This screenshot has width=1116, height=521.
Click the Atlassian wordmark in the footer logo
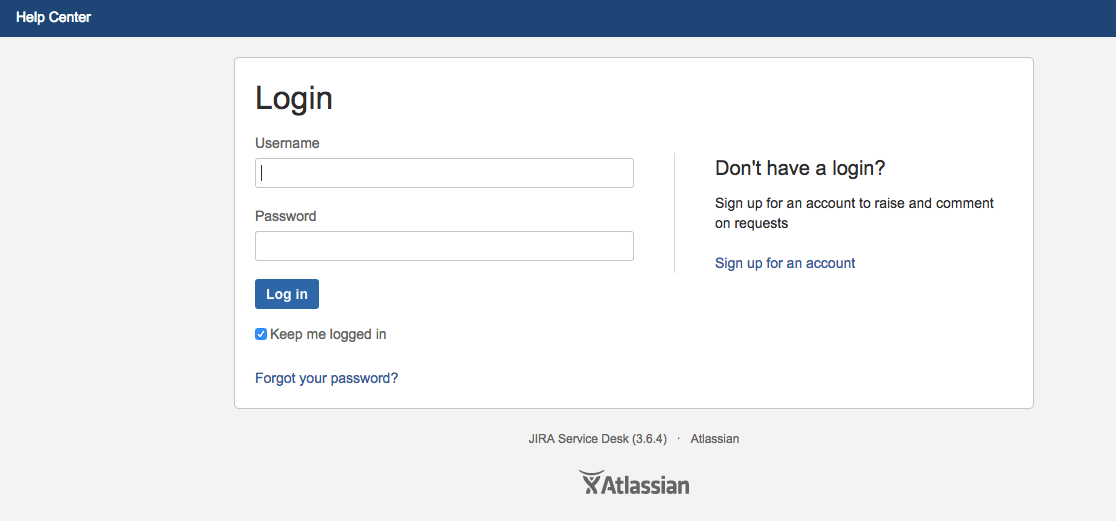647,485
